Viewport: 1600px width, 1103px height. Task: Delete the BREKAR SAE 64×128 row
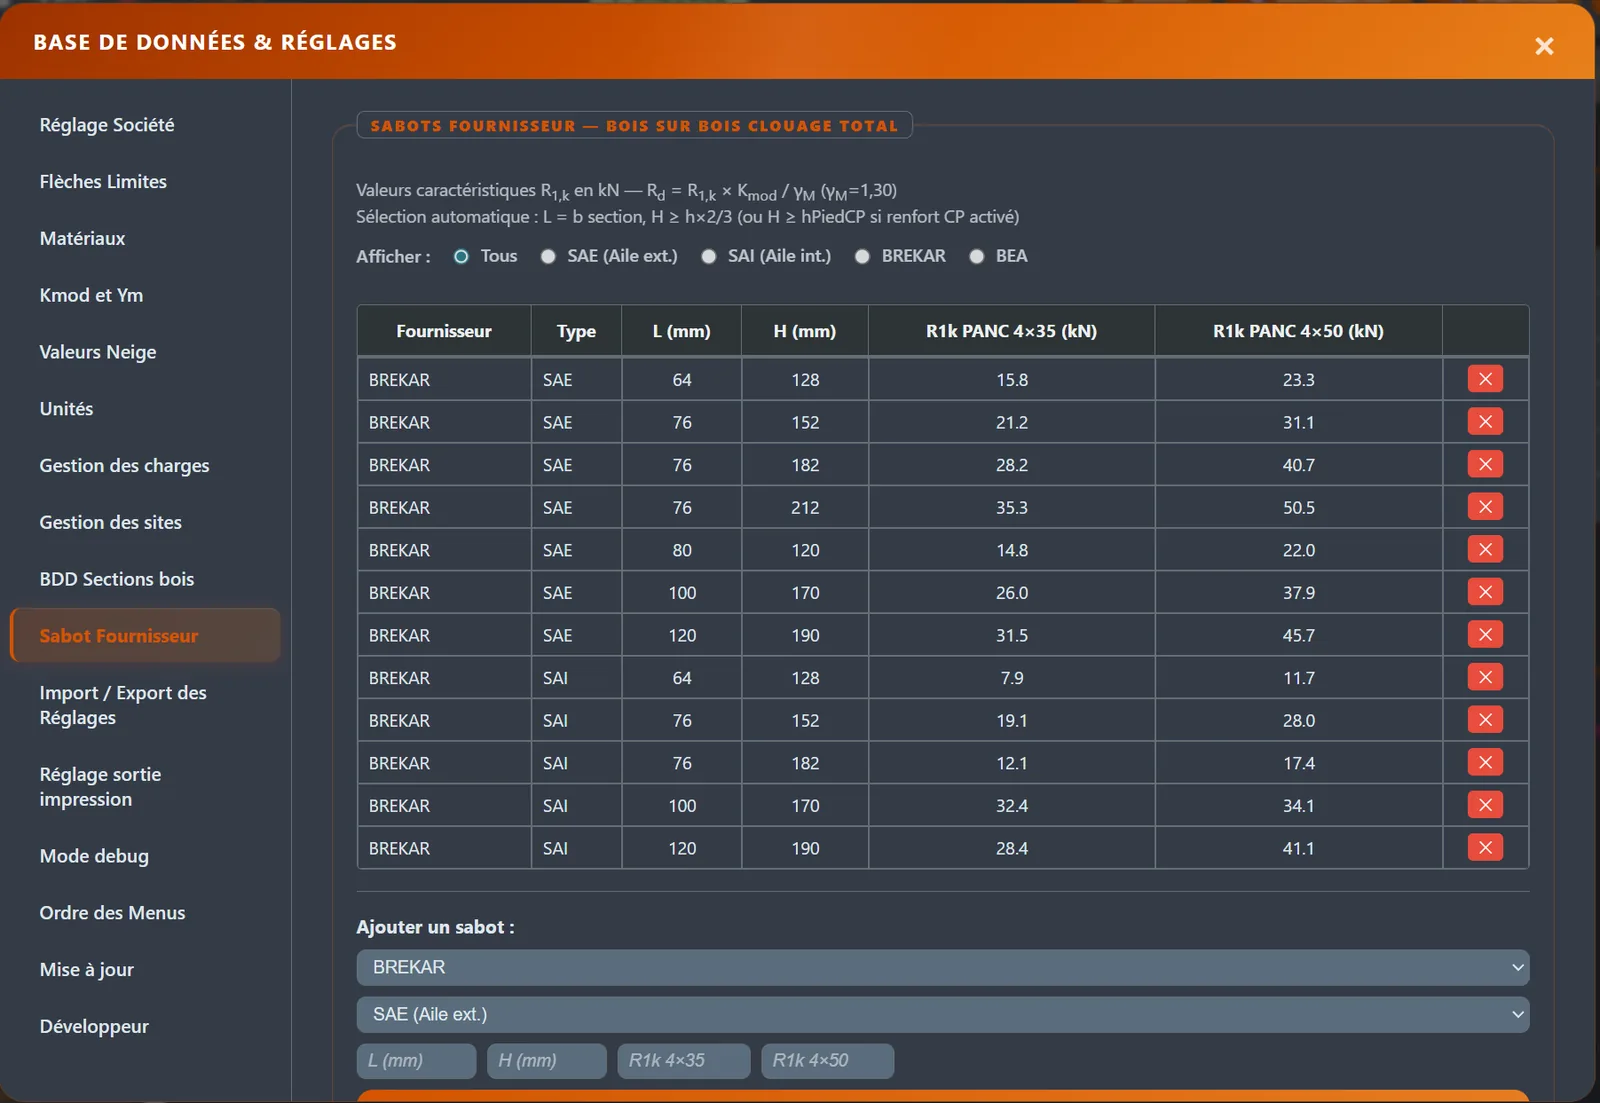[1485, 379]
